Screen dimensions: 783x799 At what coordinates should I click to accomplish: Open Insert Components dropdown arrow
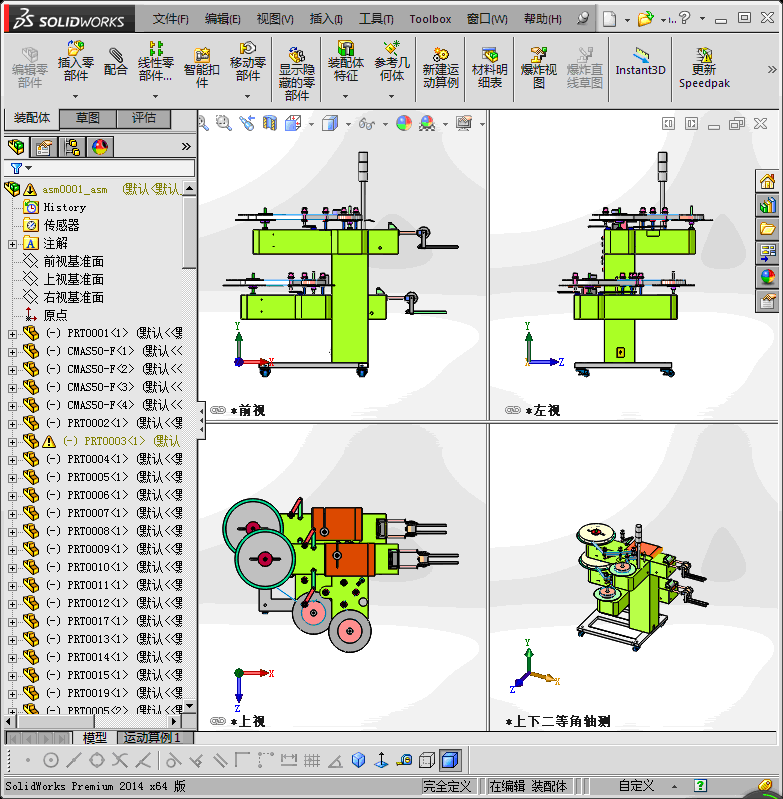click(x=75, y=96)
